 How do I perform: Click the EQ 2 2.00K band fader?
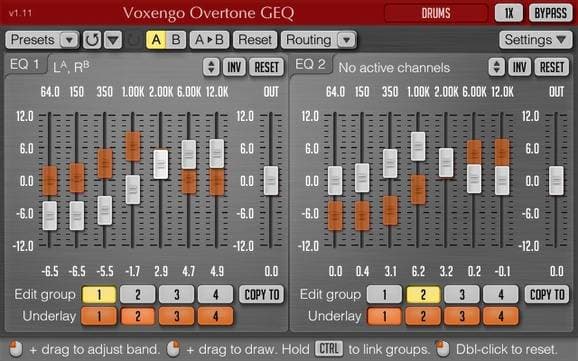(446, 163)
